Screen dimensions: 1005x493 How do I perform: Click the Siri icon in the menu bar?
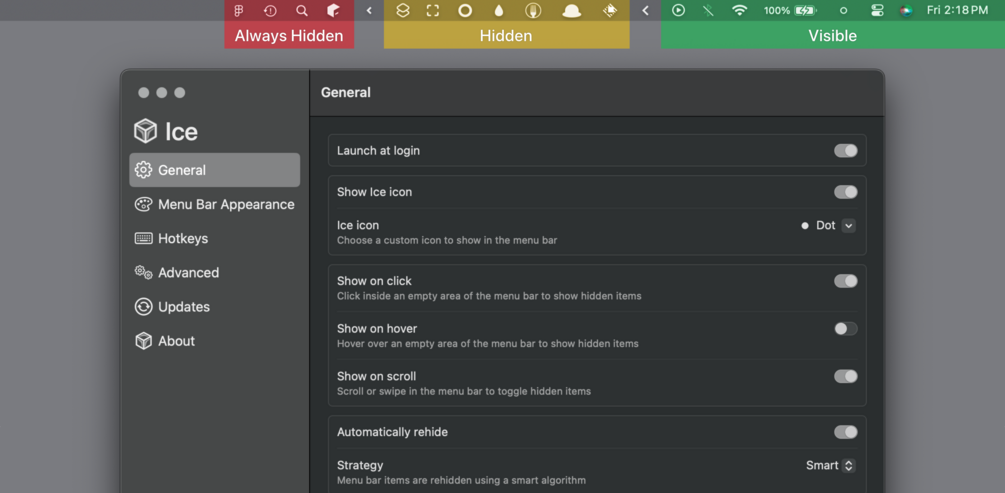click(906, 10)
